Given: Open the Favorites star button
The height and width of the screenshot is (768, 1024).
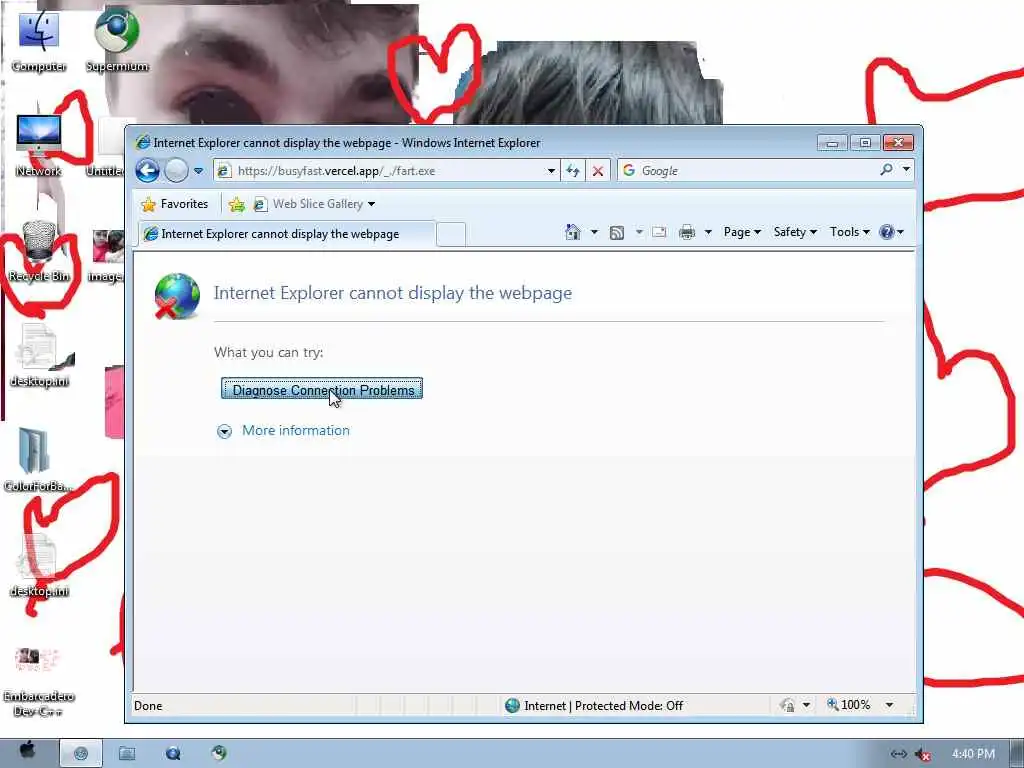Looking at the screenshot, I should coord(175,204).
